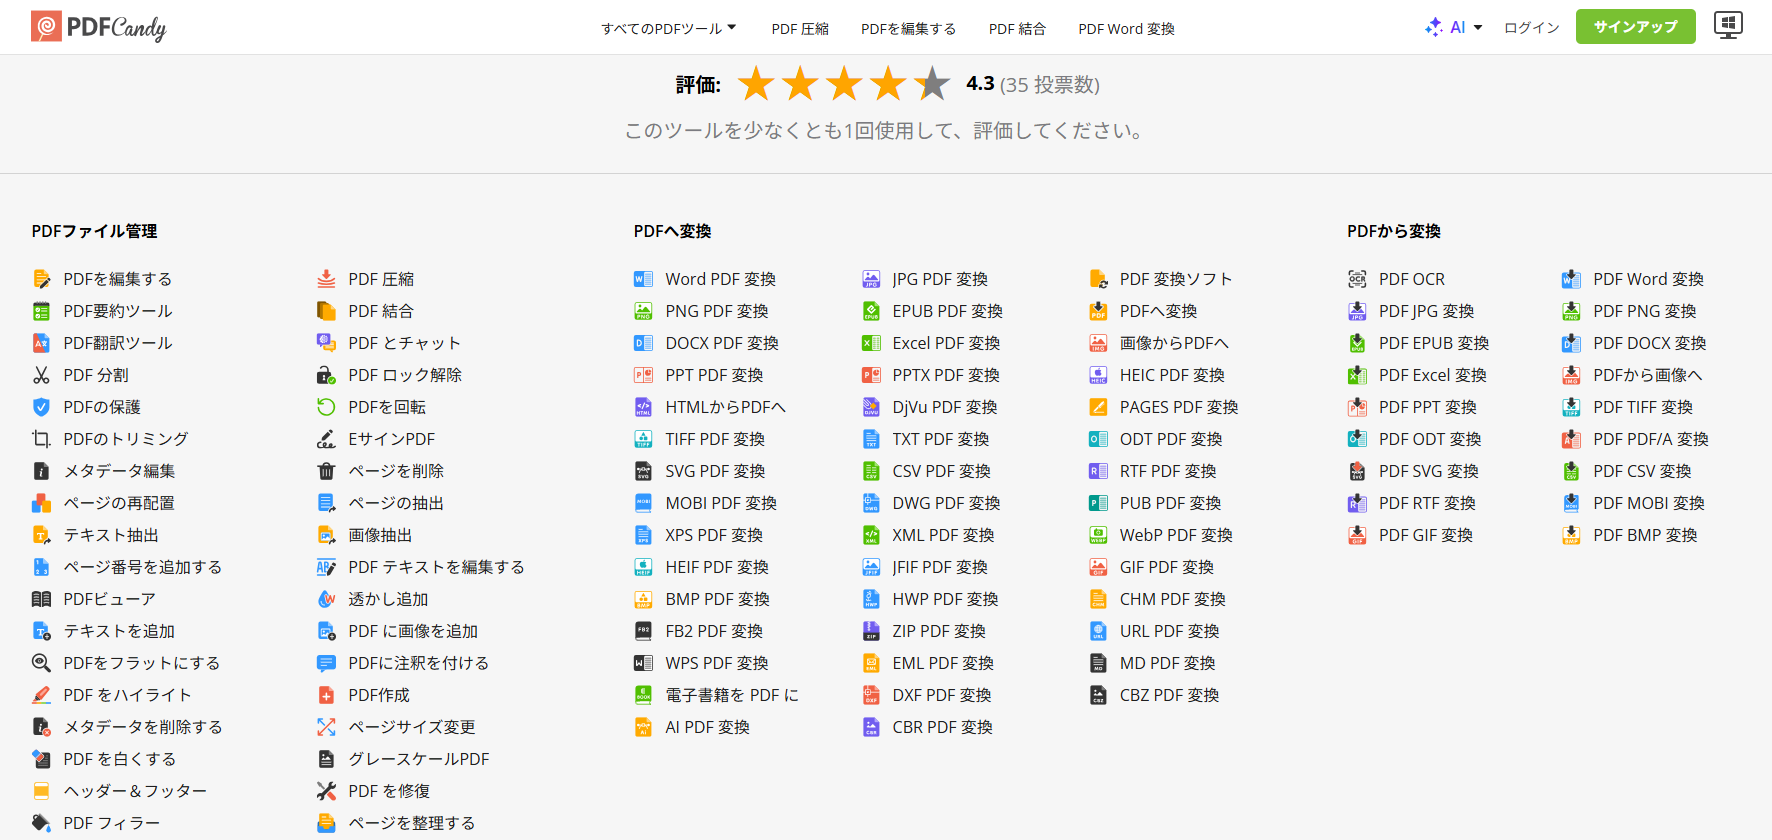Viewport: 1772px width, 840px height.
Task: Click the PPTX icon next to PPTX PDF 変換
Action: 871,375
